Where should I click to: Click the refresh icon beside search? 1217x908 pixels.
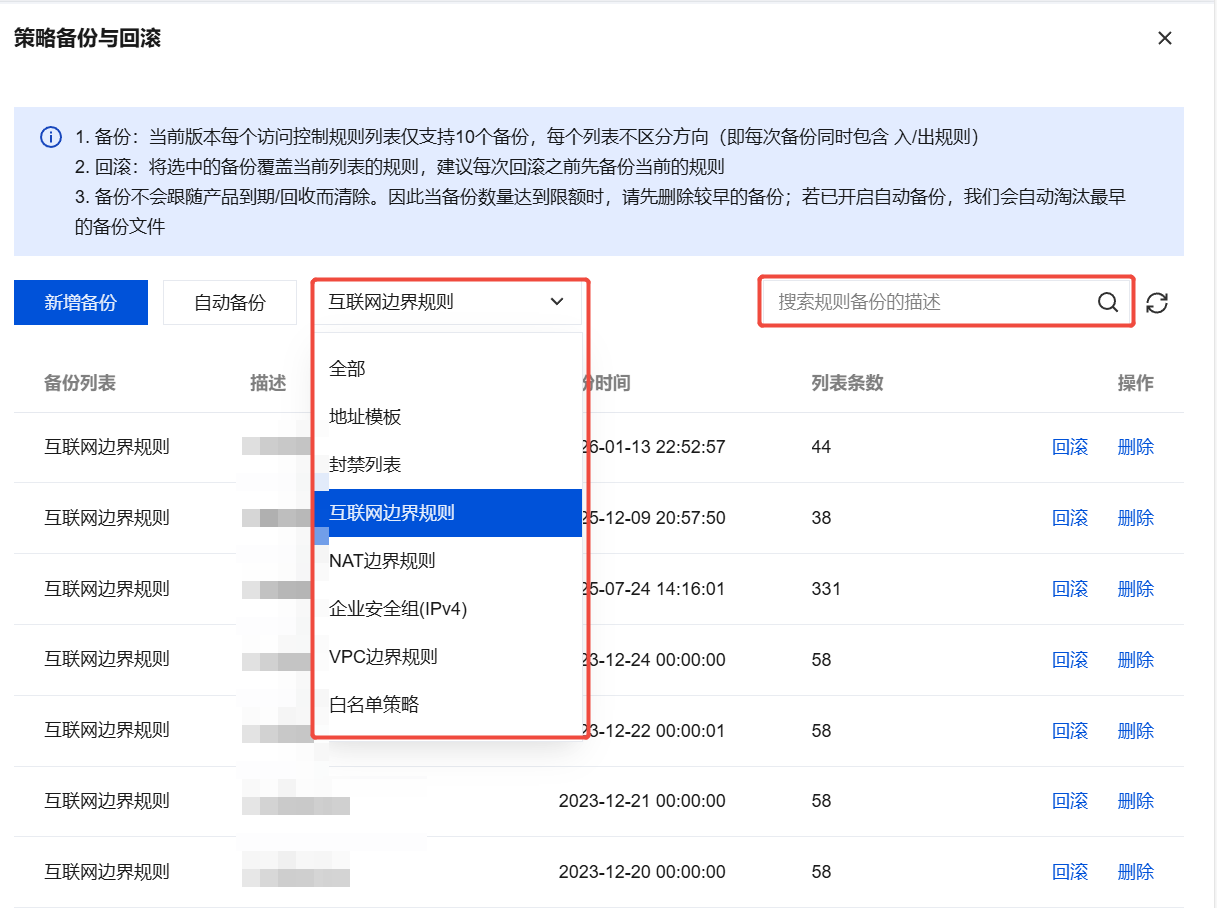tap(1157, 303)
